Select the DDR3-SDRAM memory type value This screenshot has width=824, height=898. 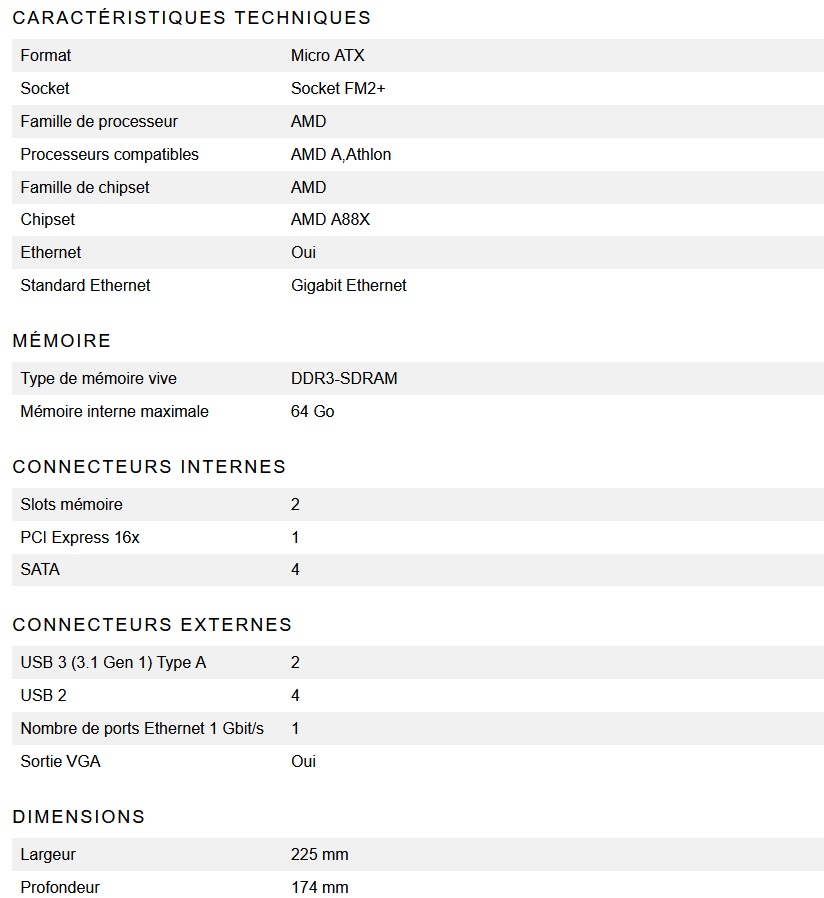(x=344, y=379)
